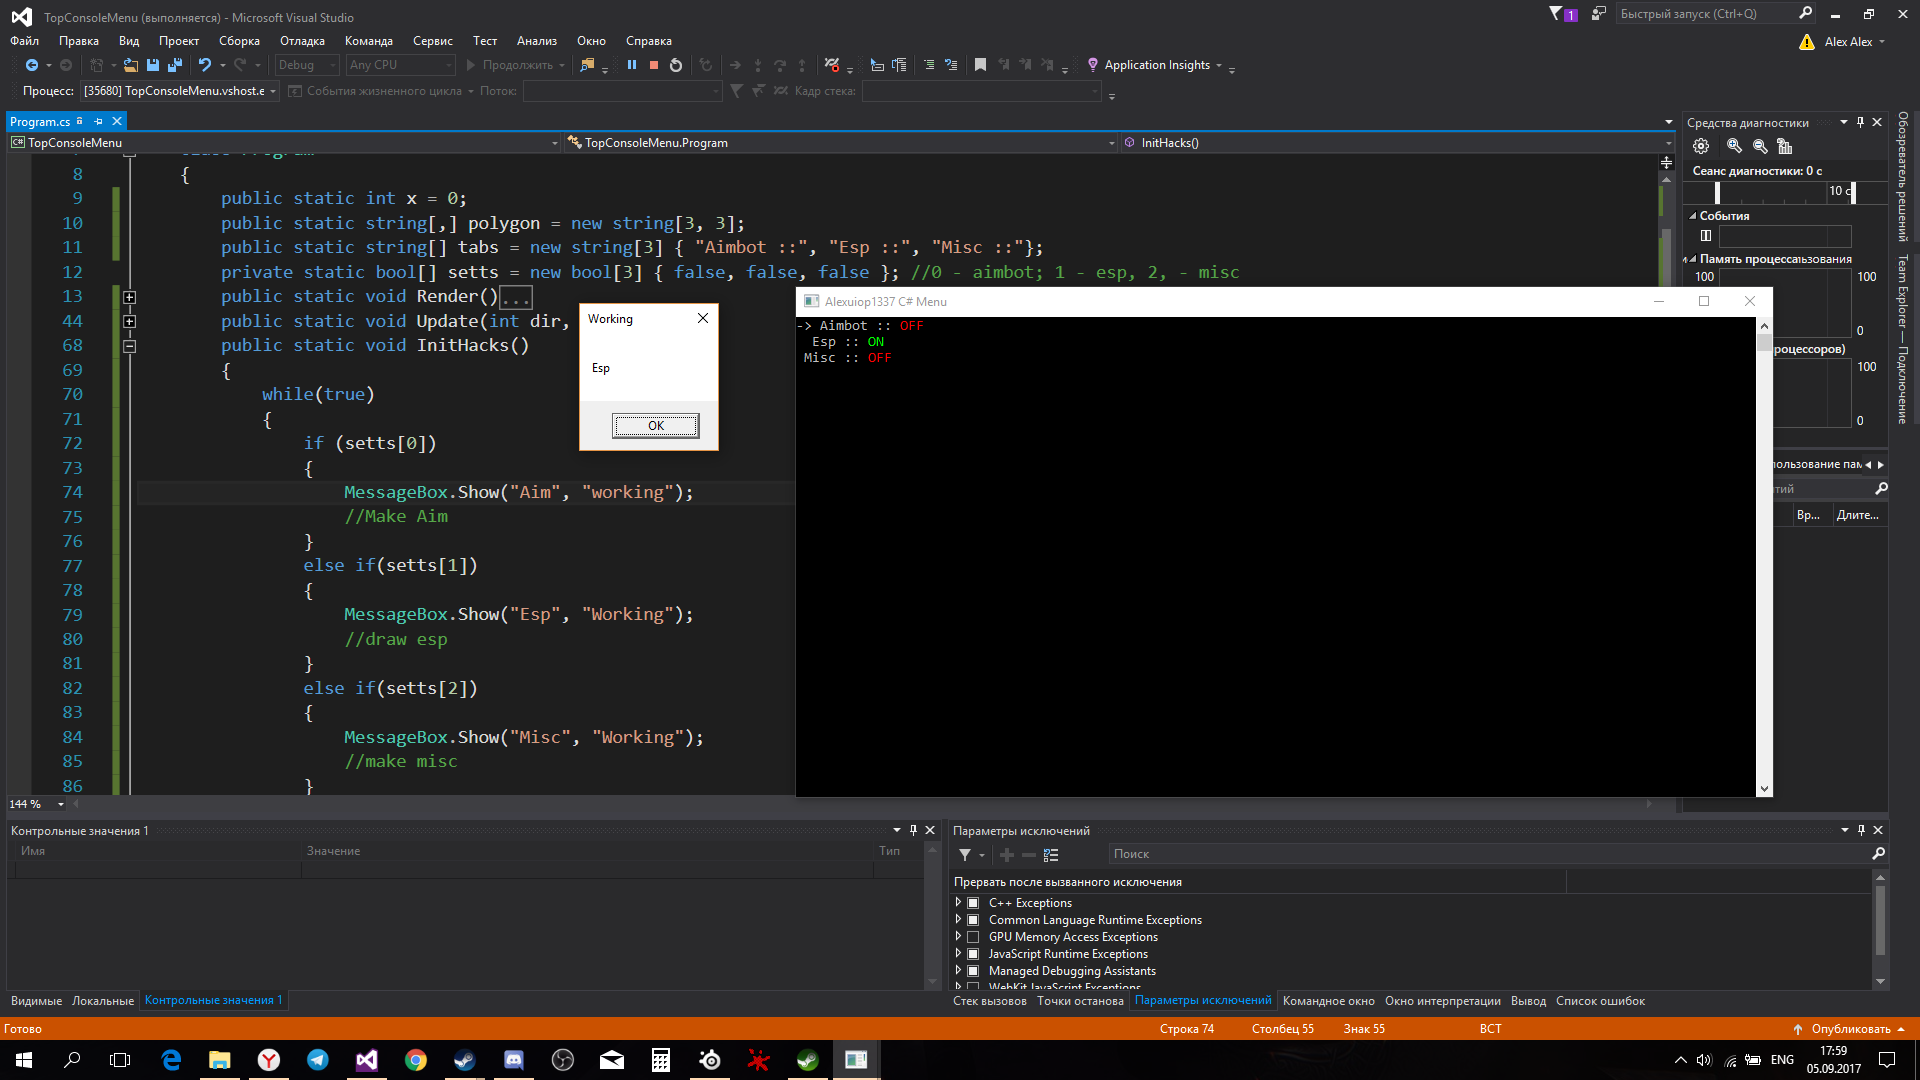1920x1080 pixels.
Task: Toggle Common Language Runtime Exceptions checkbox
Action: coord(973,920)
